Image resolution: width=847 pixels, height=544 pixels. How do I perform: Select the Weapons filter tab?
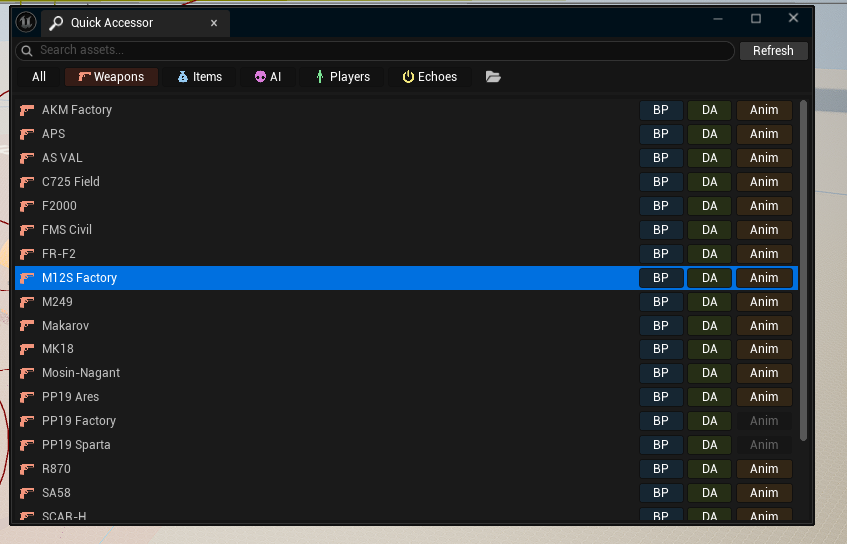(x=111, y=77)
